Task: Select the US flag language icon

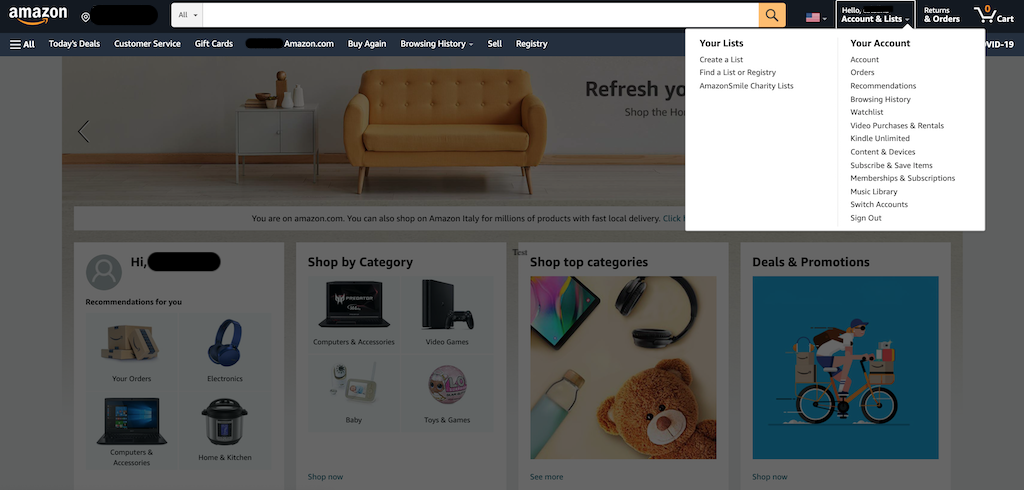Action: 816,18
